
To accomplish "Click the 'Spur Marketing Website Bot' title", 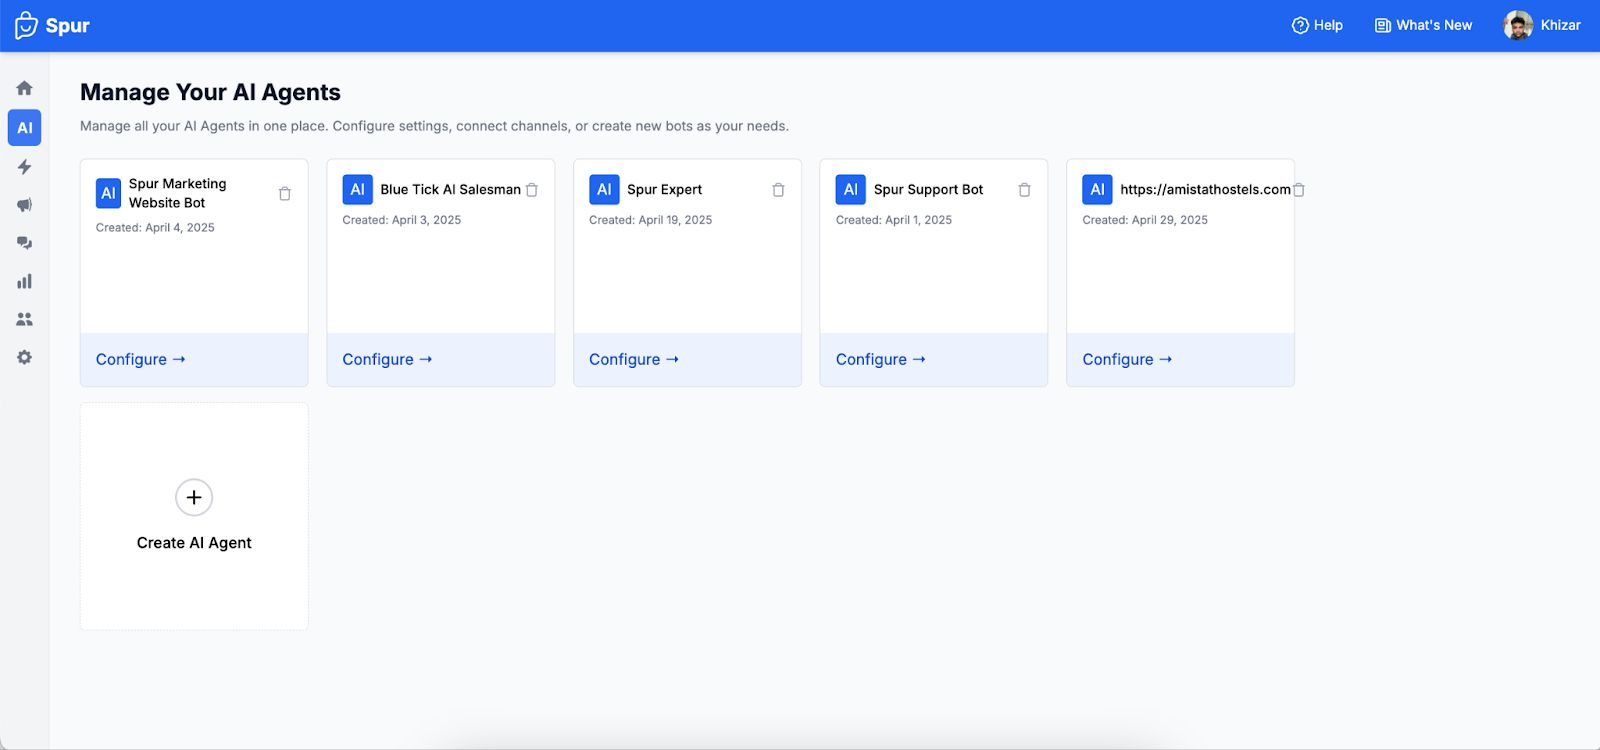I will coord(178,193).
